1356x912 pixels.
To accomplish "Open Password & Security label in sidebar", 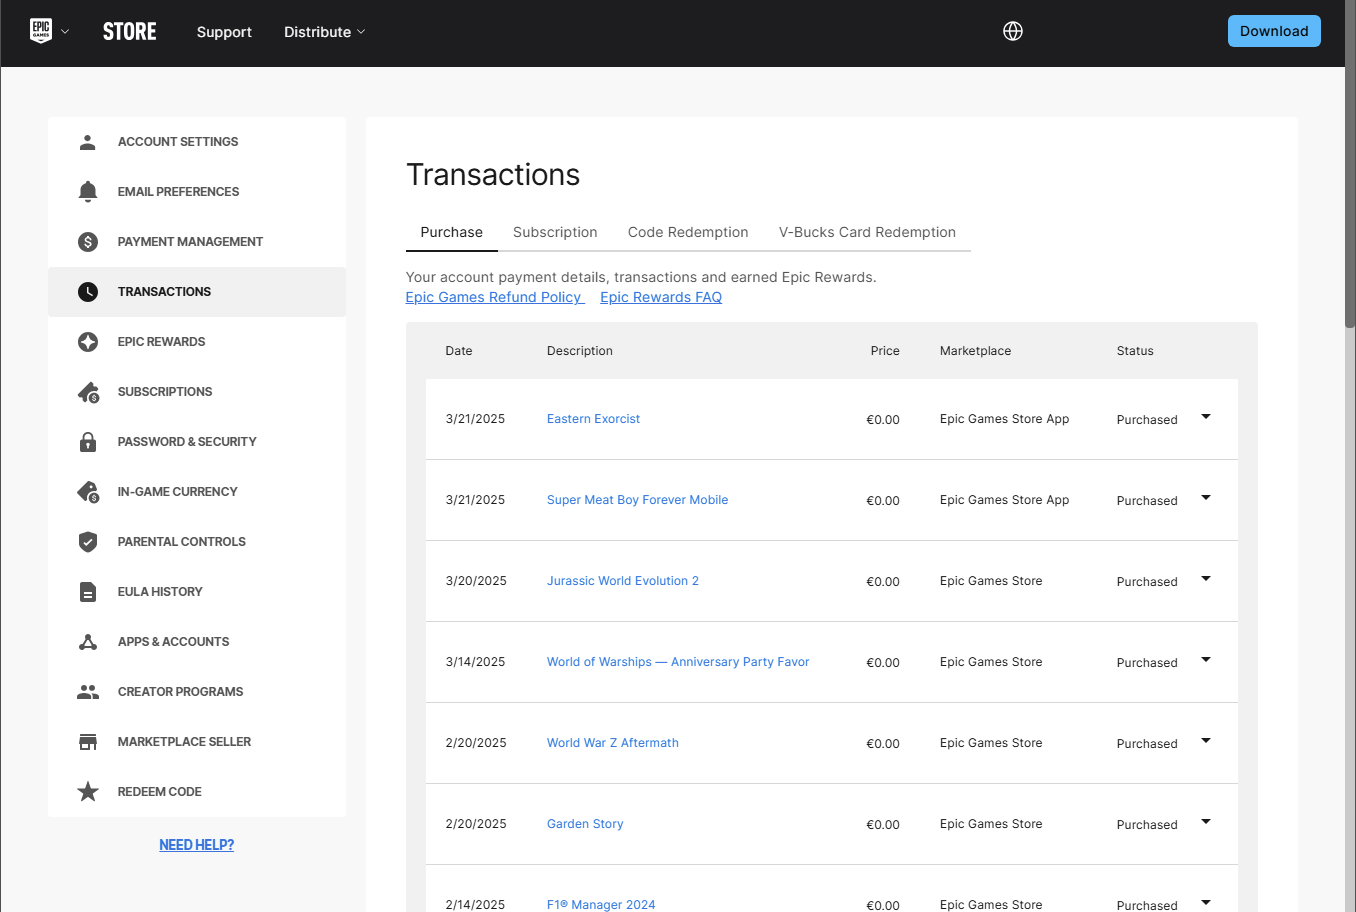I will click(187, 442).
